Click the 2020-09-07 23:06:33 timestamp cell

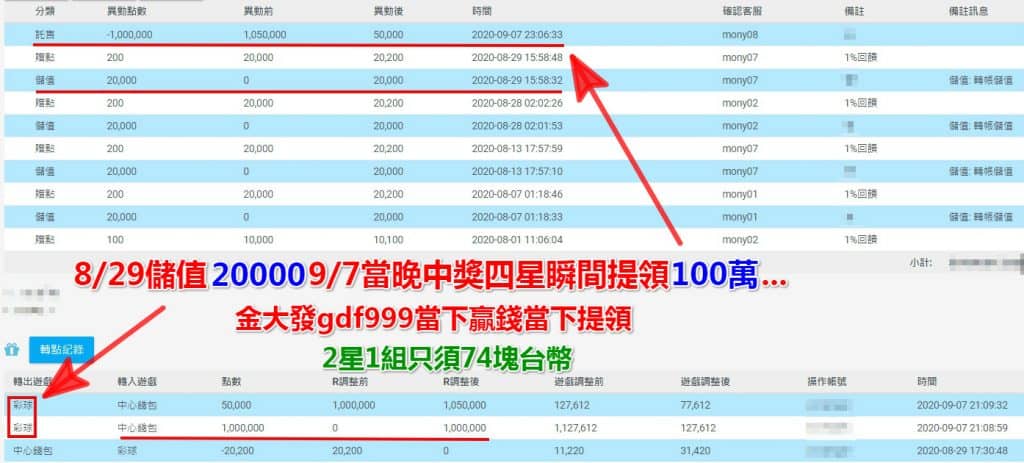pyautogui.click(x=517, y=34)
